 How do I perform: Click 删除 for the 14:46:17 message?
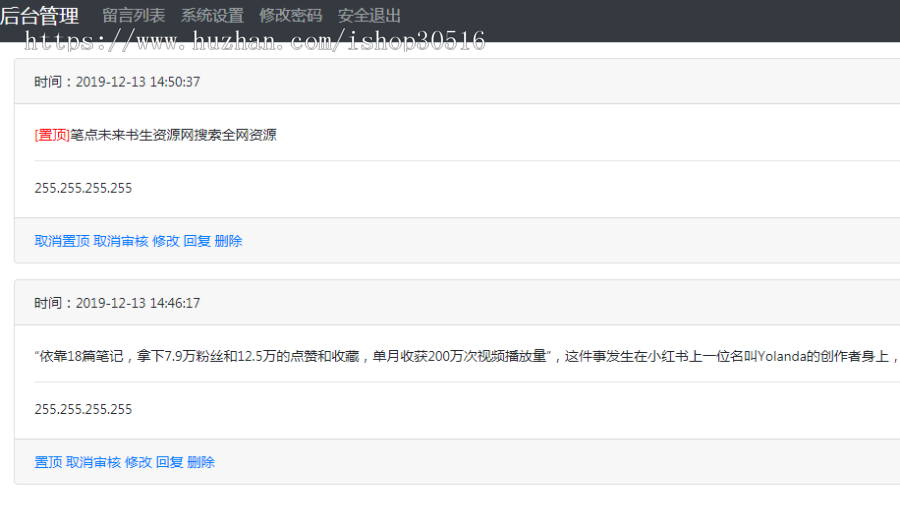(x=201, y=462)
